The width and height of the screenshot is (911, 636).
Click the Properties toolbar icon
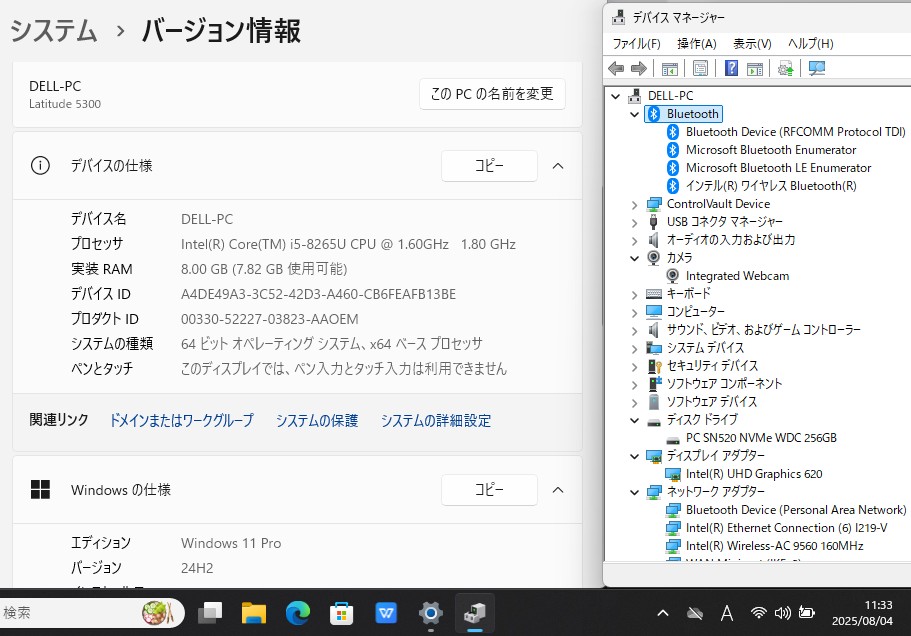tap(700, 69)
